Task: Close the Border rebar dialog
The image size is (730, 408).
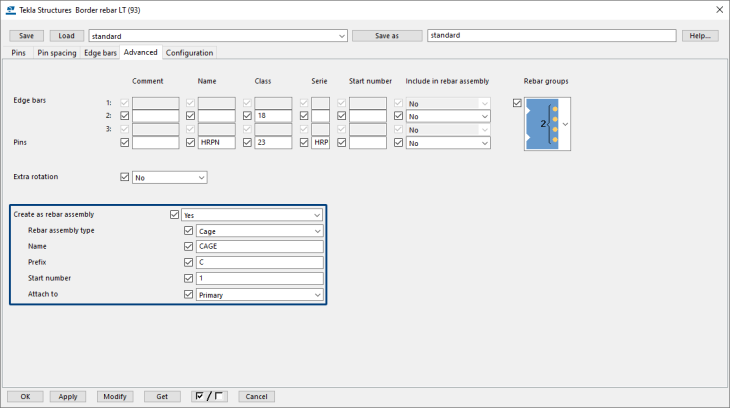Action: tap(717, 9)
